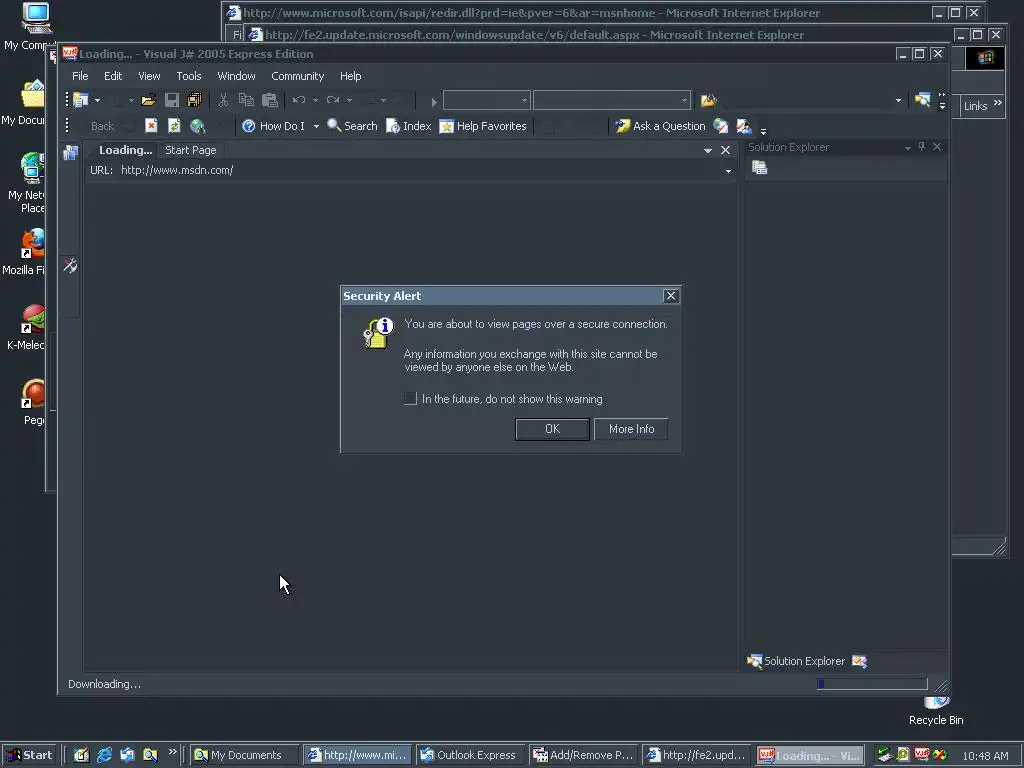The height and width of the screenshot is (768, 1024).
Task: Click the Redo arrow icon
Action: (333, 100)
